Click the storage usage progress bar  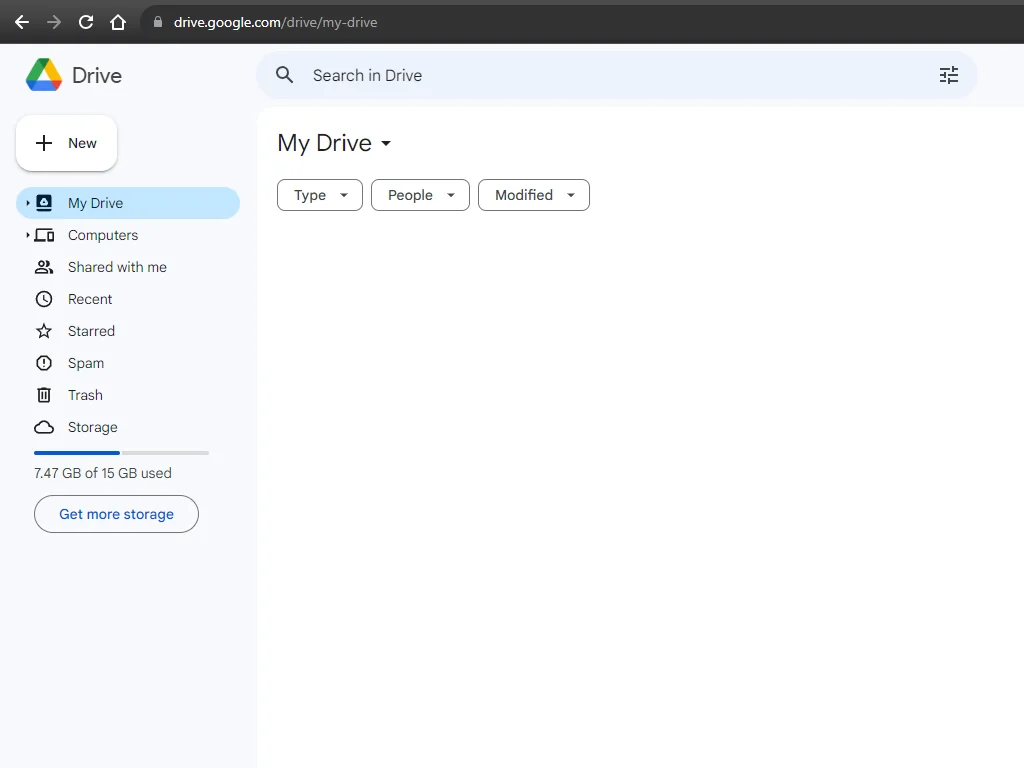121,453
